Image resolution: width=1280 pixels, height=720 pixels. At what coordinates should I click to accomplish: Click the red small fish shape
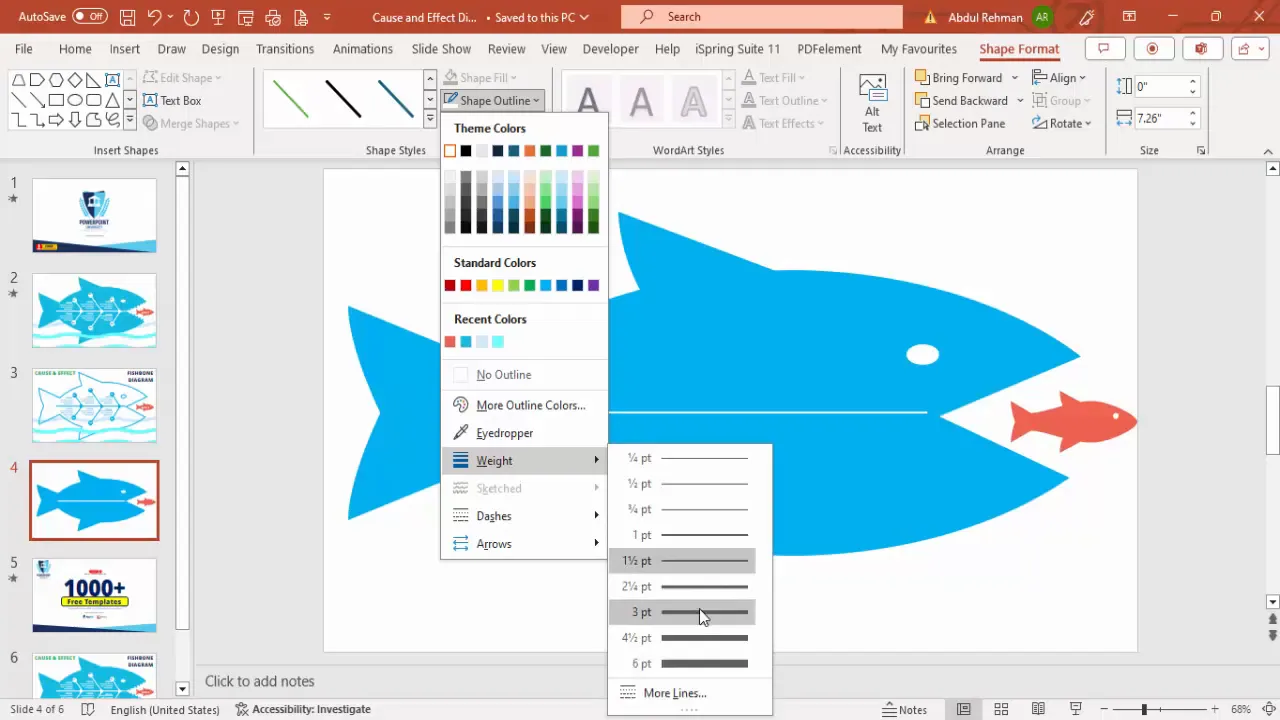point(1073,420)
